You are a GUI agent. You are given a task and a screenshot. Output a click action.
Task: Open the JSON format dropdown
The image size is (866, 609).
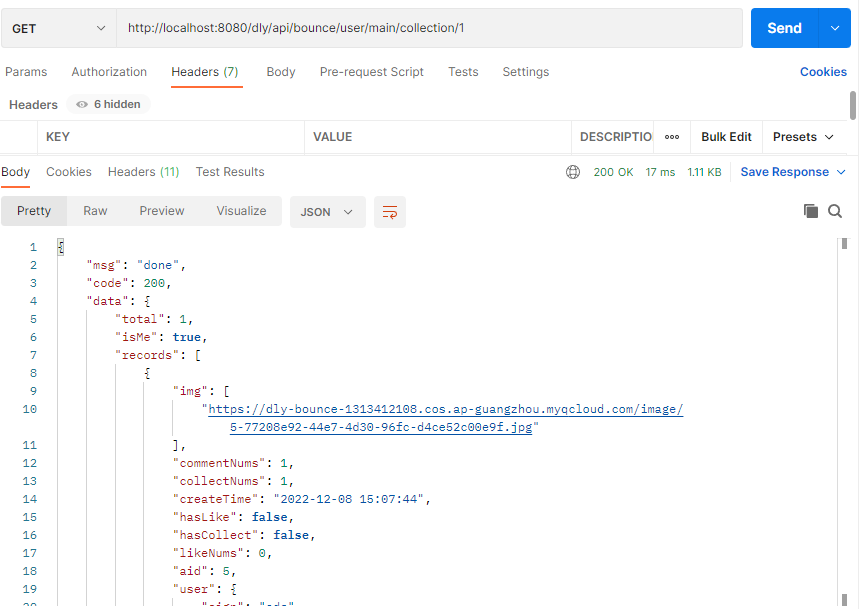[327, 212]
